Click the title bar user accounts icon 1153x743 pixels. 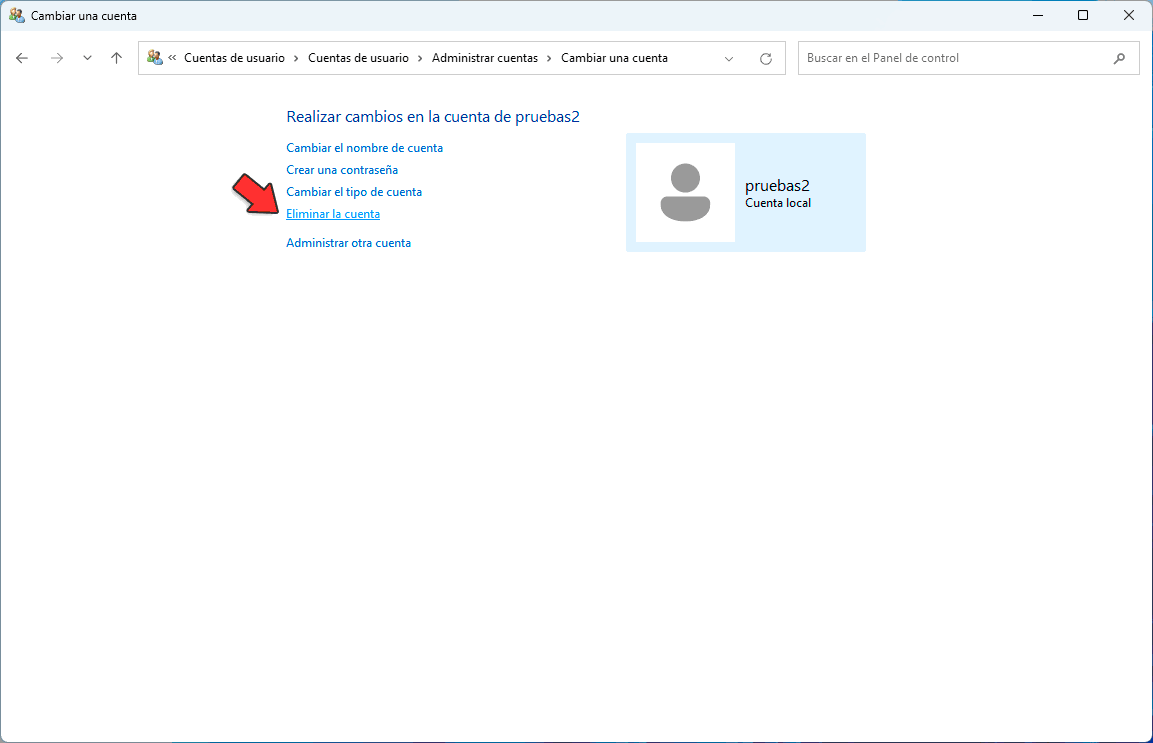pos(16,15)
